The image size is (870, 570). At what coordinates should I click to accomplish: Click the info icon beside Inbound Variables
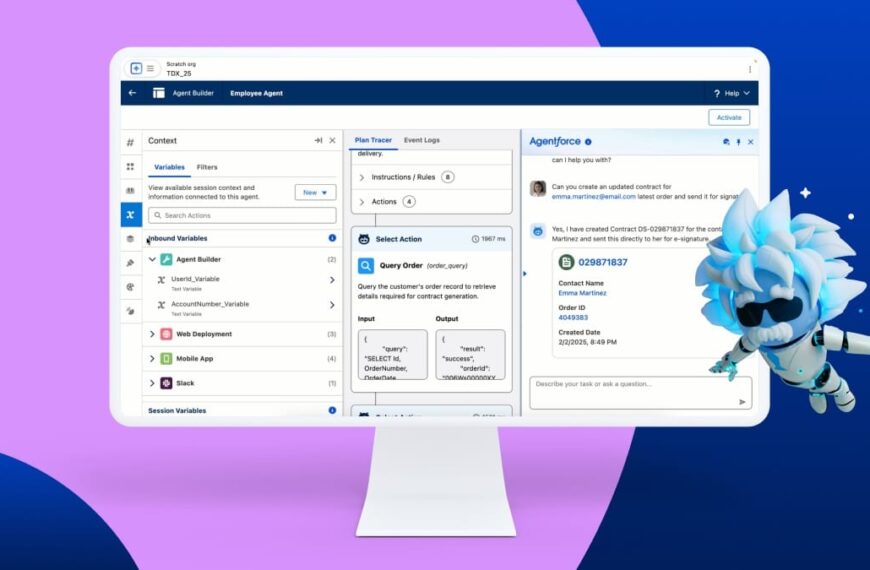332,238
